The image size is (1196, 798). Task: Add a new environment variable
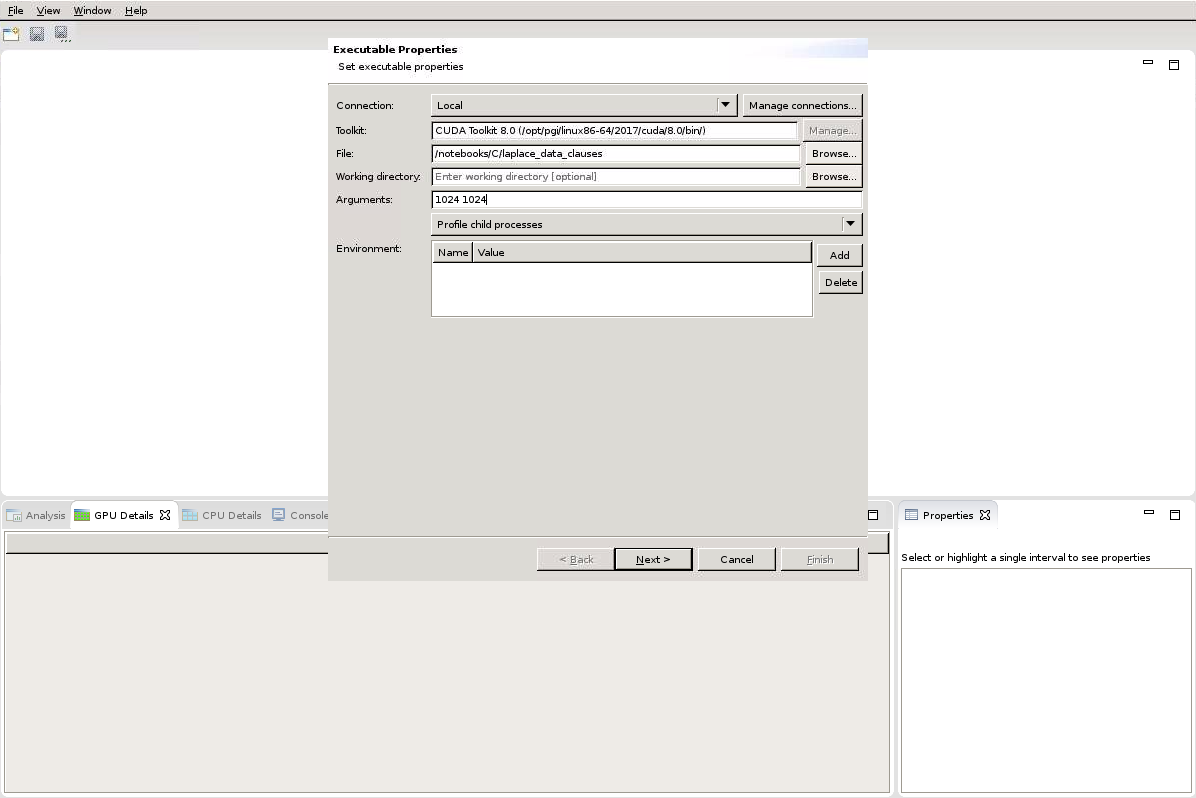(x=839, y=255)
